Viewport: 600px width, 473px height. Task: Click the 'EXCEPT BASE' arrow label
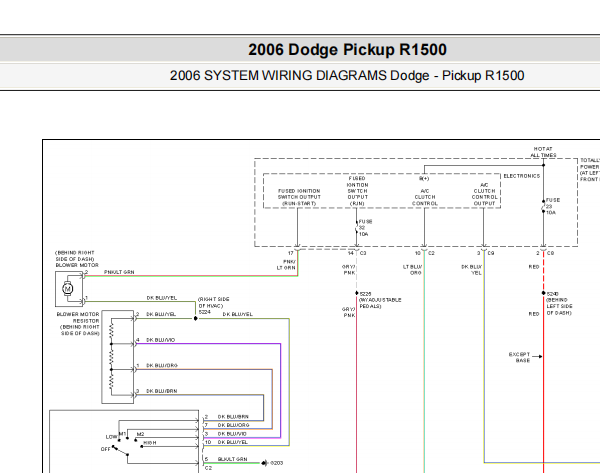coord(519,357)
